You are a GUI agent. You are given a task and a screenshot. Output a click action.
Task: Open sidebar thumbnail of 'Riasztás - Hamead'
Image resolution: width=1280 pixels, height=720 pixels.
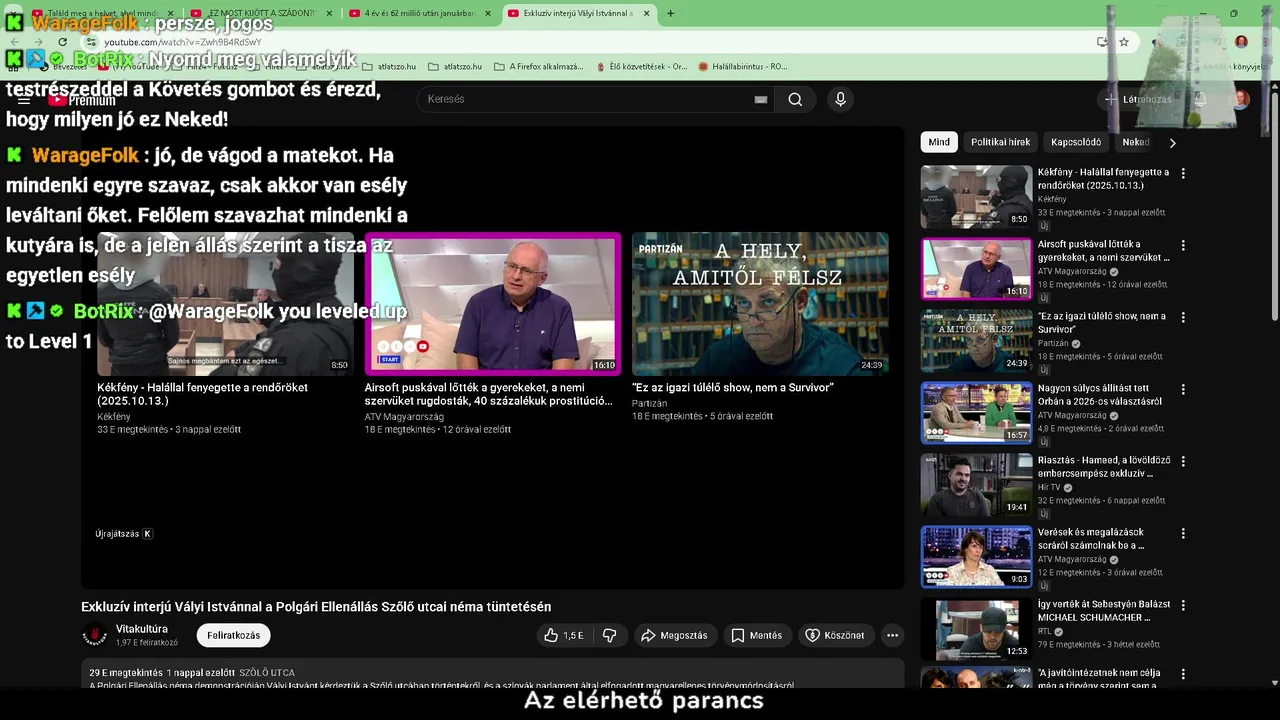click(x=976, y=485)
